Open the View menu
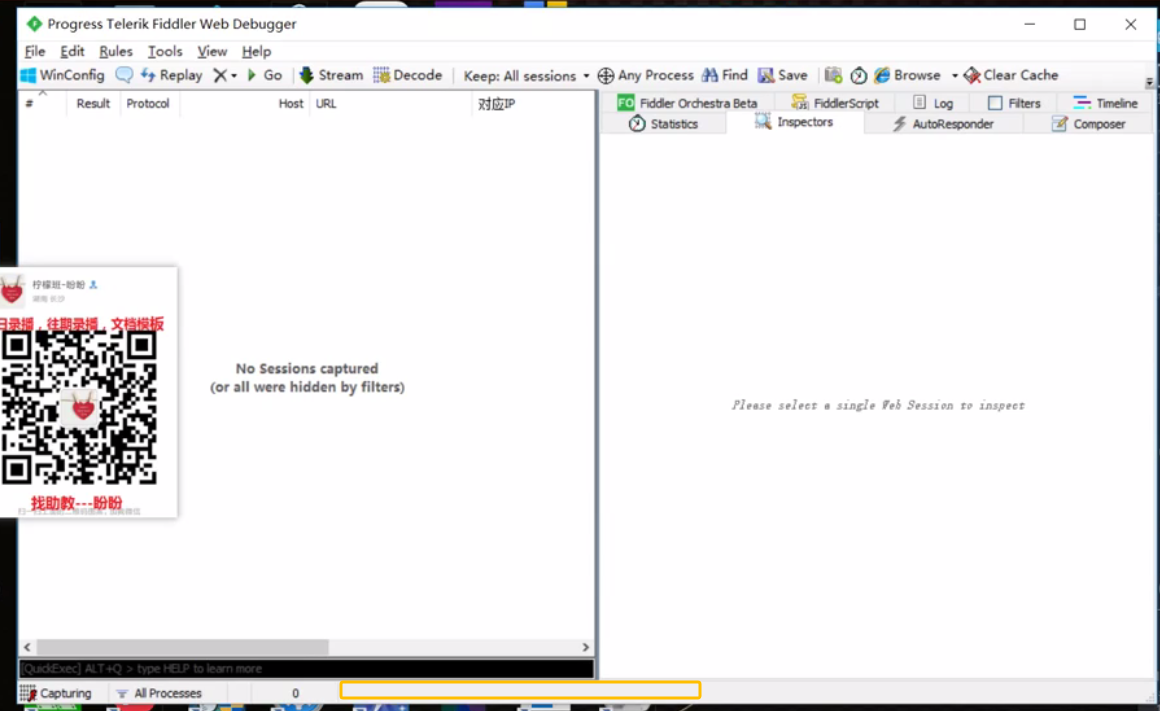The width and height of the screenshot is (1160, 711). 212,51
